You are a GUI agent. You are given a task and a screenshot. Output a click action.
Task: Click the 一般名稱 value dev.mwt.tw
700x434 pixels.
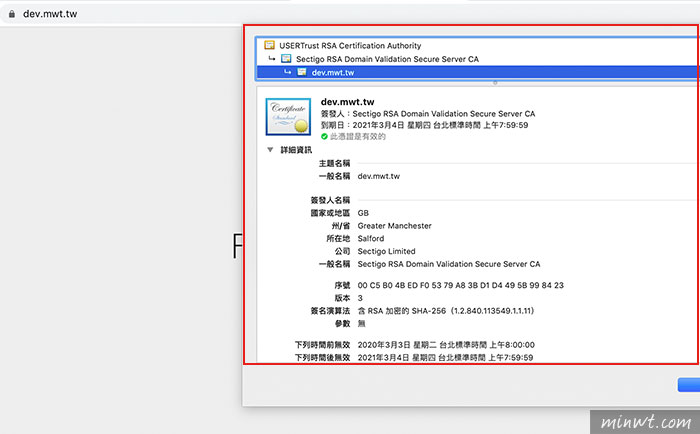(379, 176)
